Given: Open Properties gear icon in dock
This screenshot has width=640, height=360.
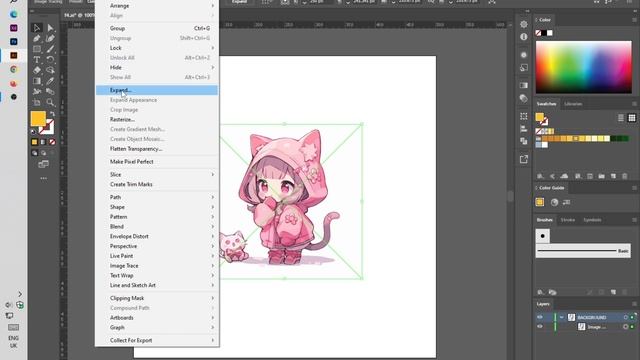Looking at the screenshot, I should (x=524, y=24).
